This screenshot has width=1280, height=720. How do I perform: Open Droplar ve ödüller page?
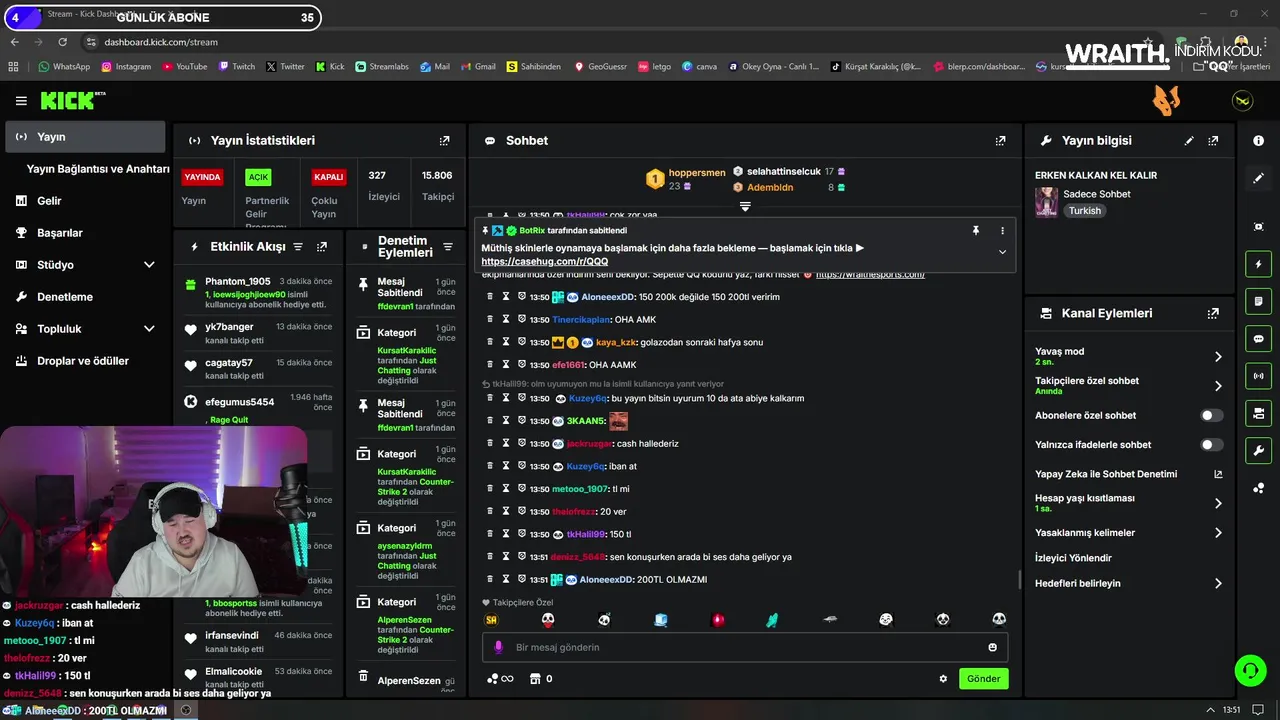click(x=83, y=361)
